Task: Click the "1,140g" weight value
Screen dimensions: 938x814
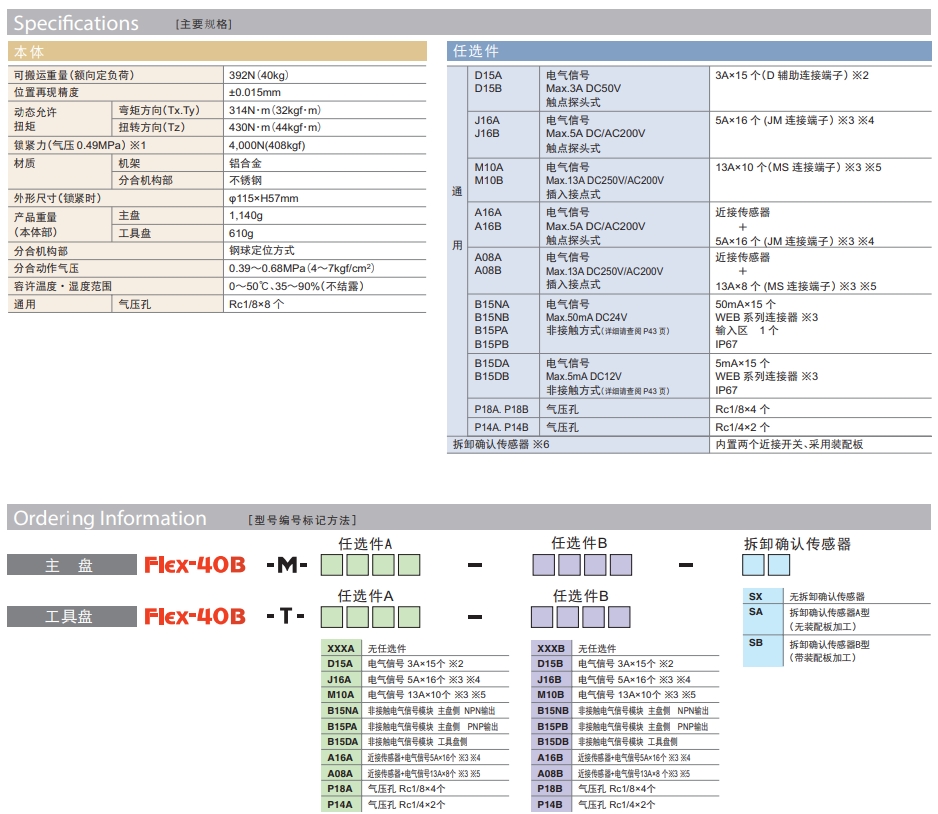Action: point(246,216)
